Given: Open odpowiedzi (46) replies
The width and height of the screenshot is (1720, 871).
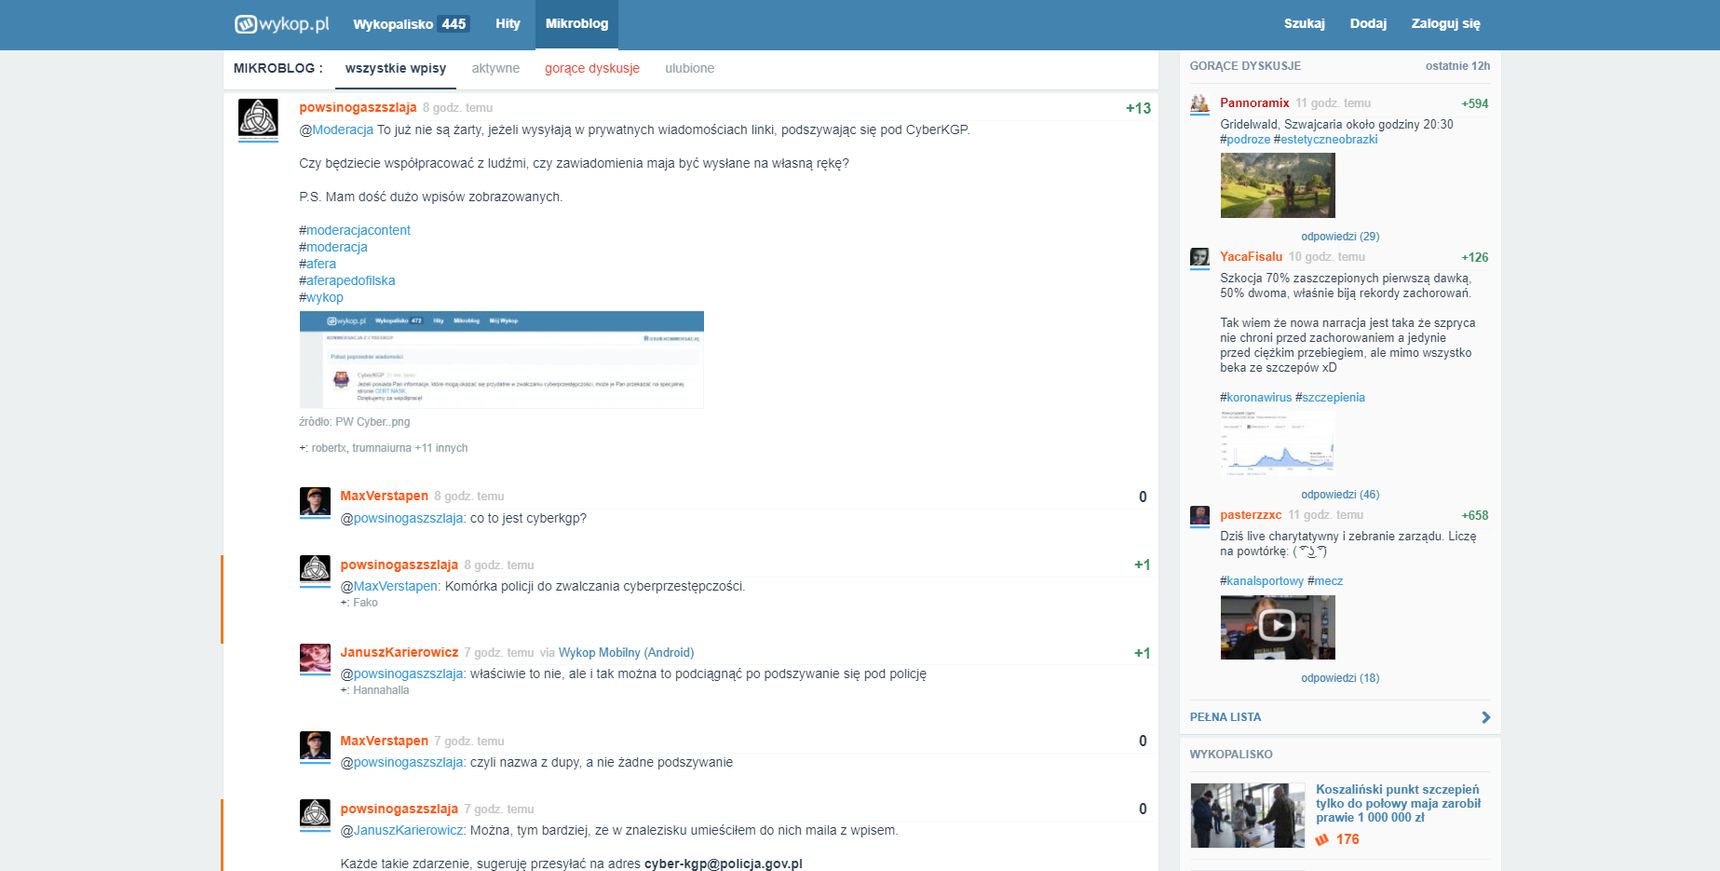Looking at the screenshot, I should (1340, 495).
